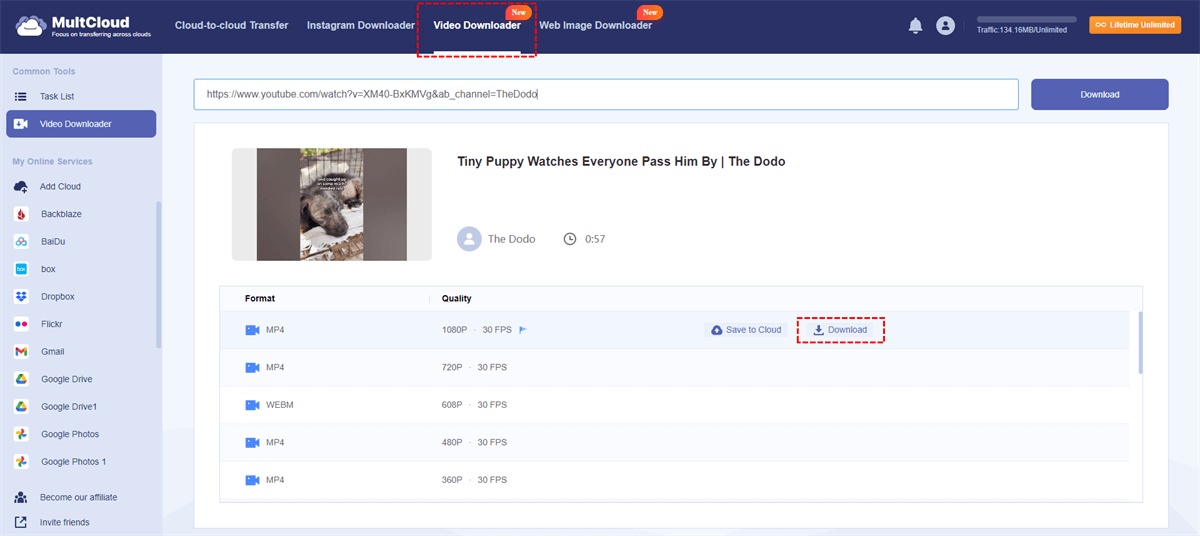1200x536 pixels.
Task: Click the video title text
Action: click(x=621, y=161)
